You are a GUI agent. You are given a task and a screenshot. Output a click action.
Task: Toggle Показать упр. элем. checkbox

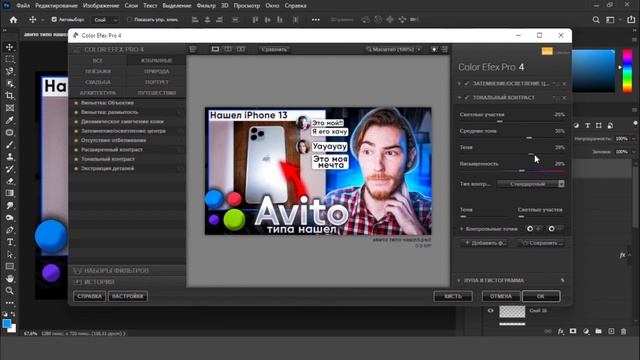tap(129, 20)
